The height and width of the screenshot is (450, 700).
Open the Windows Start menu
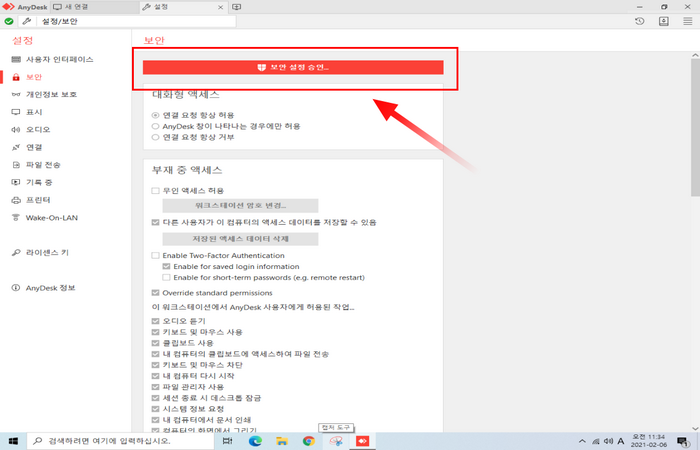click(x=13, y=441)
